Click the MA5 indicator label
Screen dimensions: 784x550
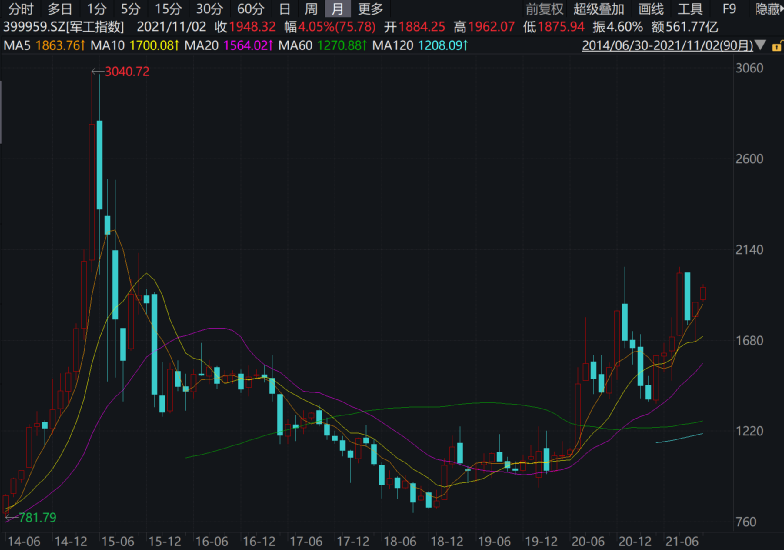pos(14,46)
